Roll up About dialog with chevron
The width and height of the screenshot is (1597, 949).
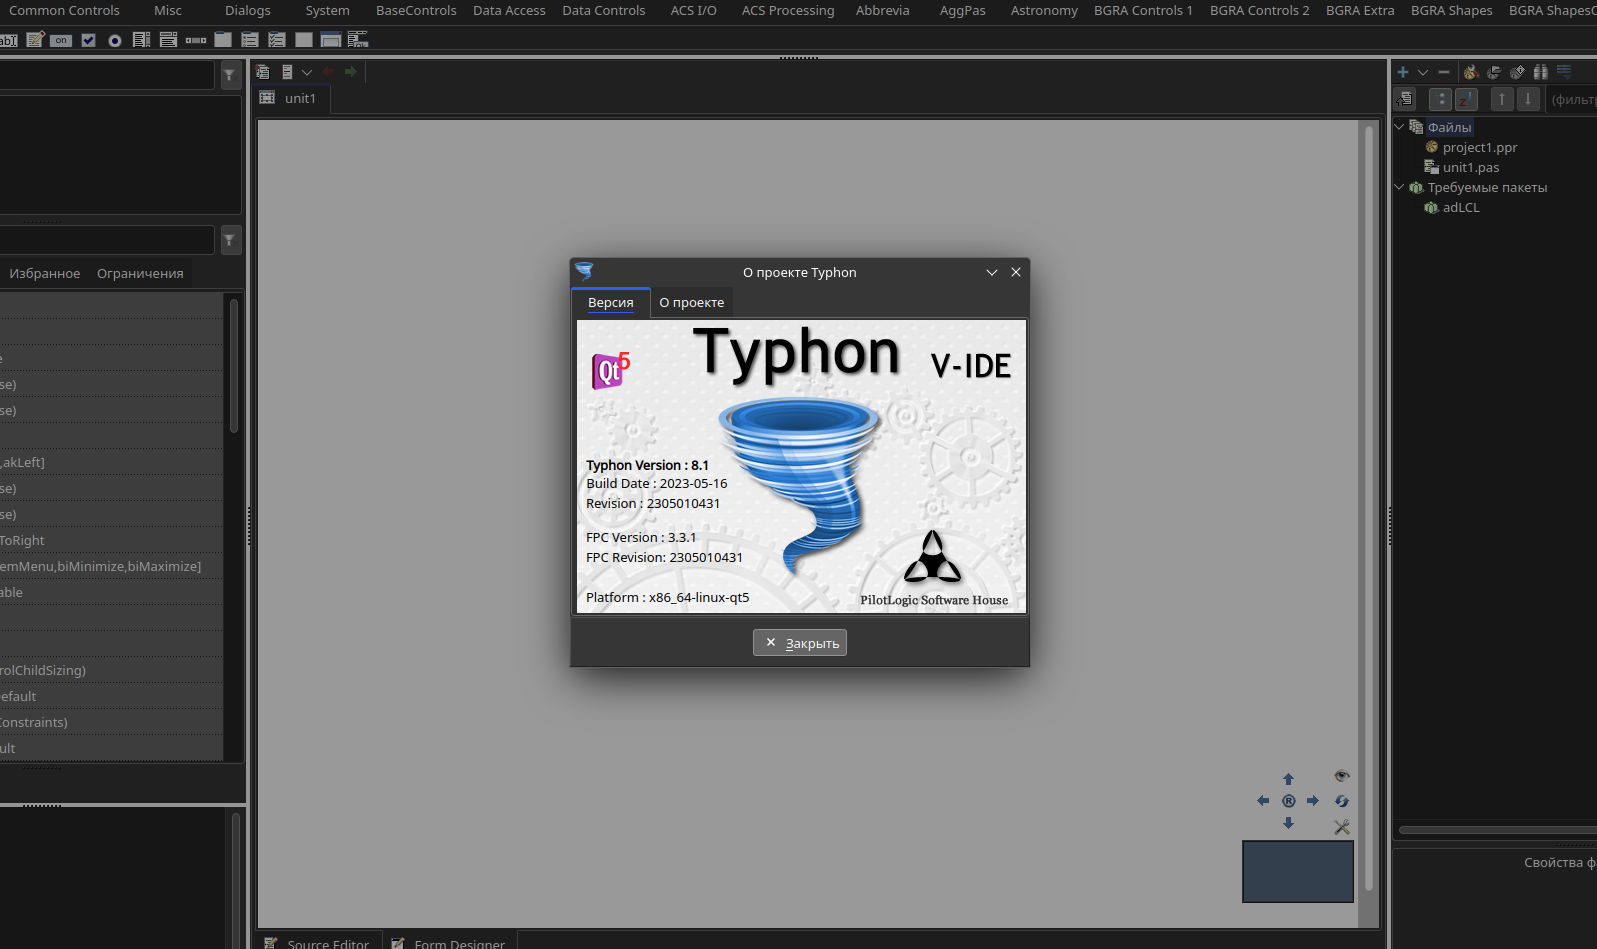992,272
